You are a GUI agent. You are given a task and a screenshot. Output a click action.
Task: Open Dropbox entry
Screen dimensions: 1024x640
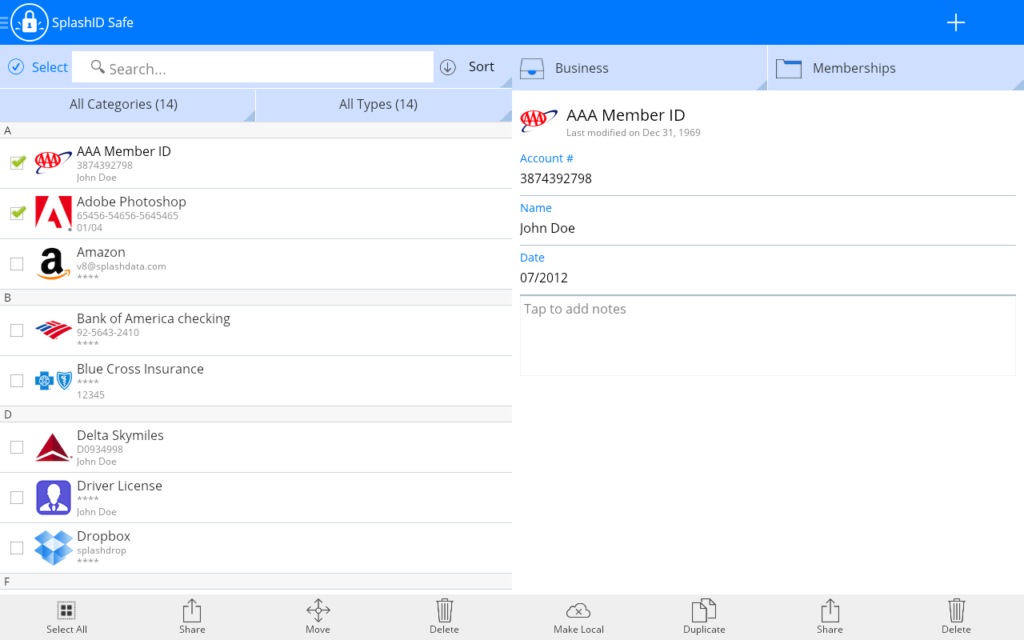[x=256, y=548]
